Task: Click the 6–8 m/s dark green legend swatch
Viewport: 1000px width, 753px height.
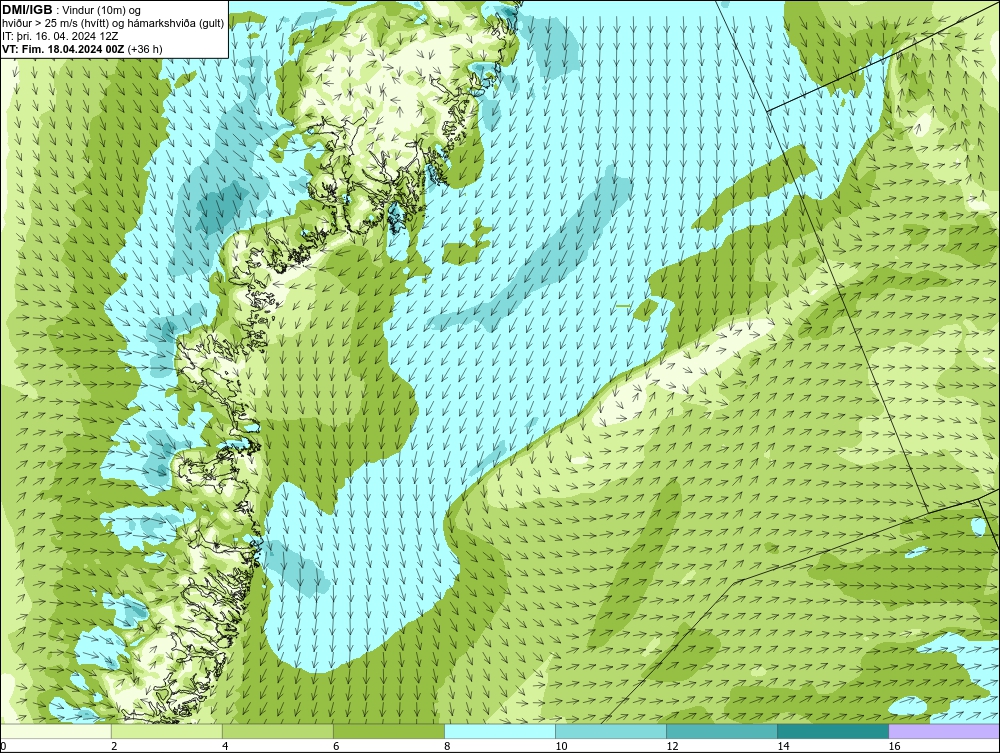Action: 389,731
